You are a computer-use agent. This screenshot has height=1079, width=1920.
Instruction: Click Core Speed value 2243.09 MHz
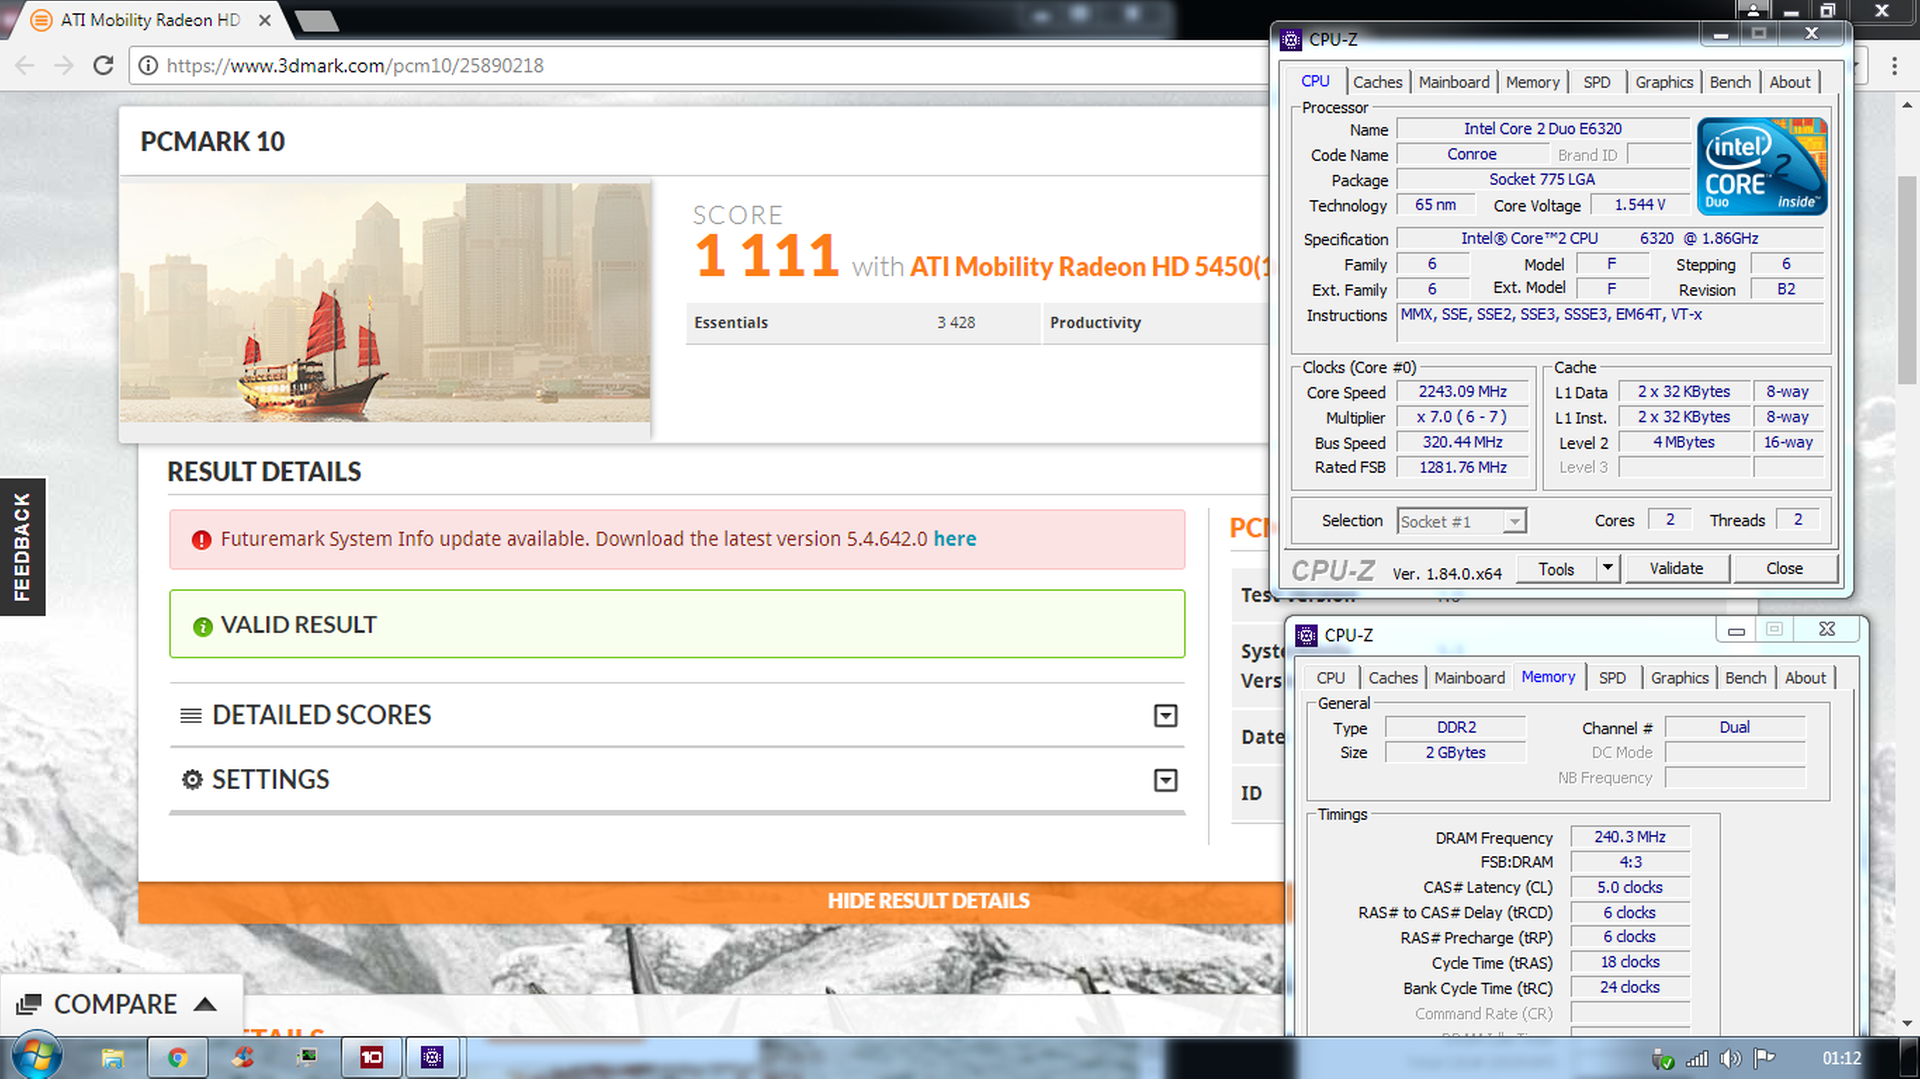click(x=1462, y=392)
